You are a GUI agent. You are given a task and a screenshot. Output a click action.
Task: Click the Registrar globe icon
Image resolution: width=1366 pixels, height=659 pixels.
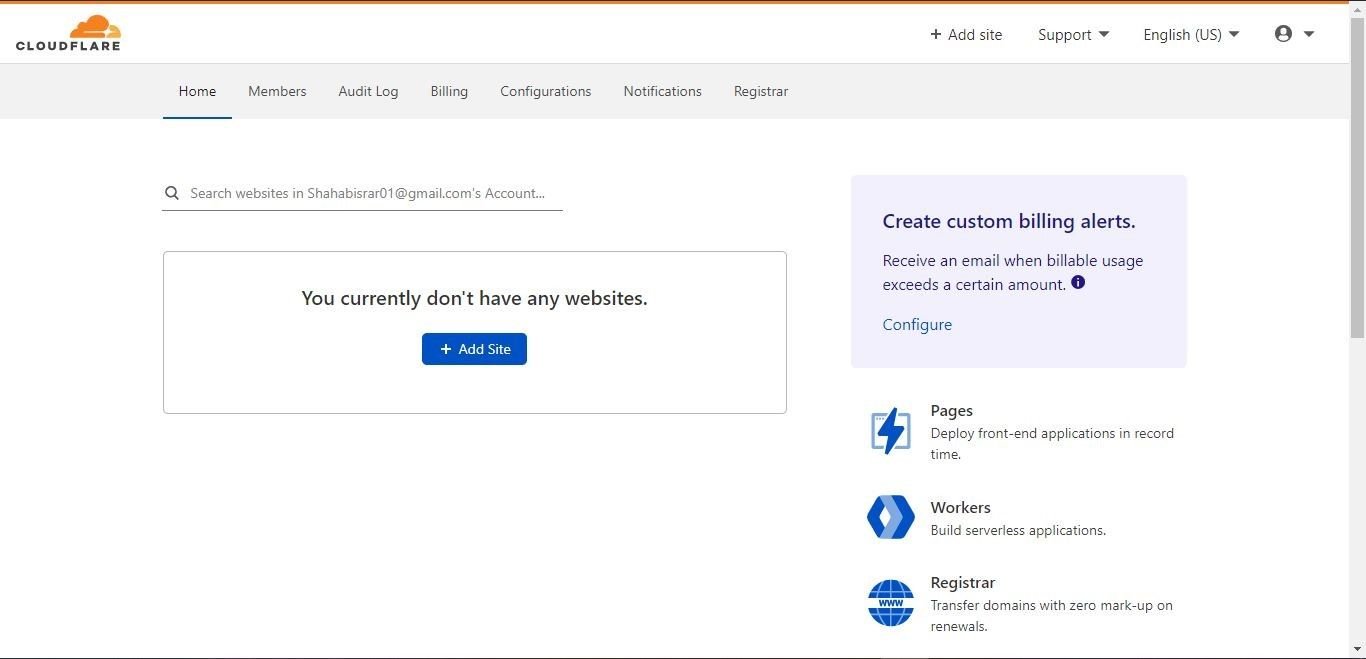(890, 603)
